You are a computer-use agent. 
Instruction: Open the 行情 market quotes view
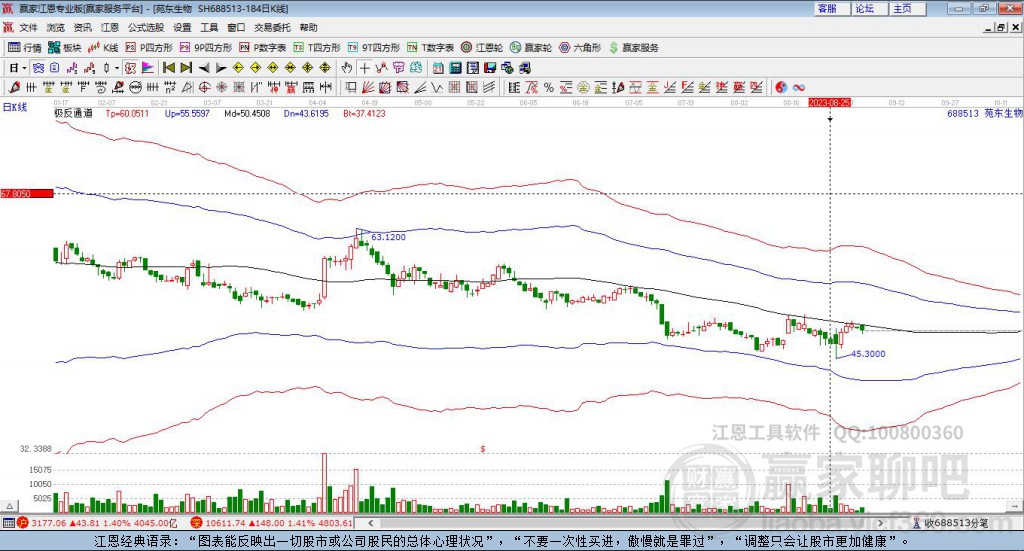pos(25,48)
